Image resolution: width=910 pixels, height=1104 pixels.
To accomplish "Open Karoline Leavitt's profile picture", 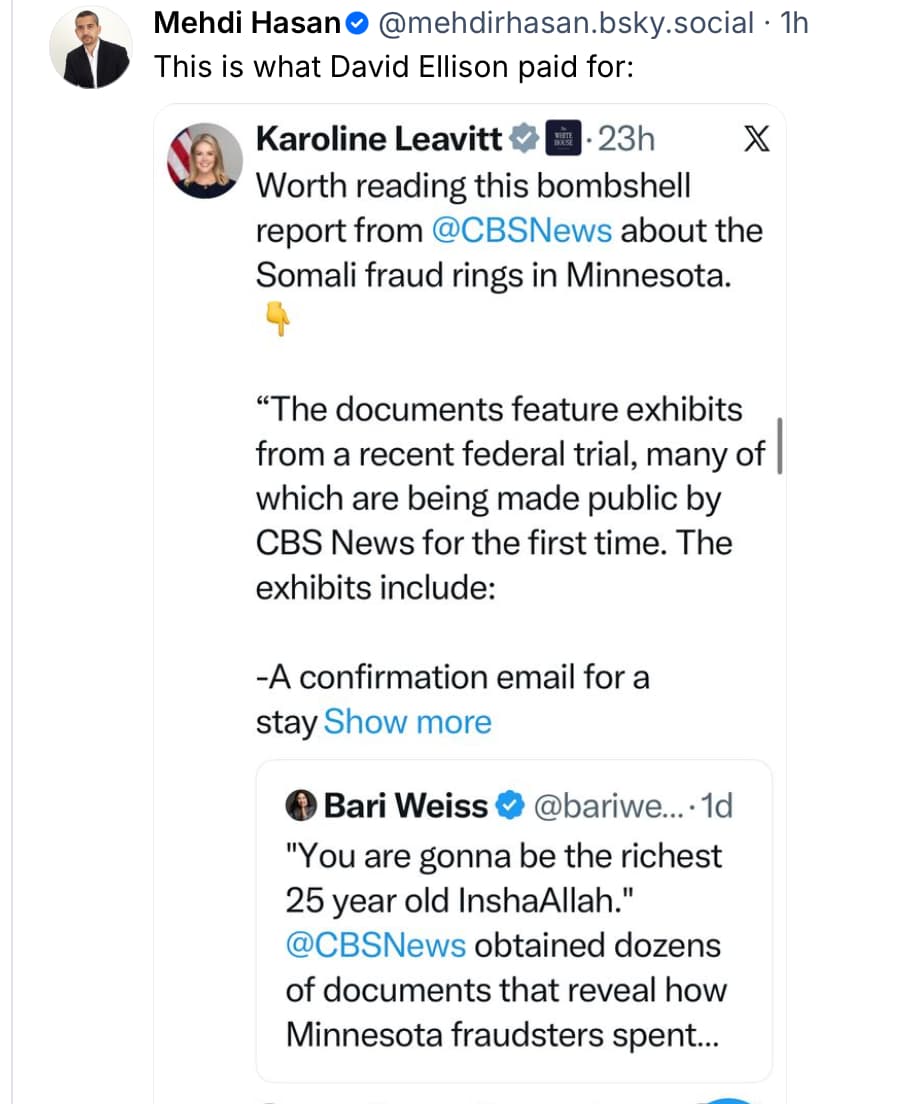I will 204,160.
